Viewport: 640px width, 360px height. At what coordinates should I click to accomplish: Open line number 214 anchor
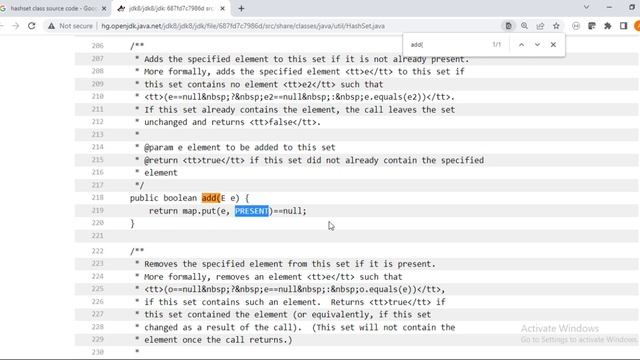point(98,147)
